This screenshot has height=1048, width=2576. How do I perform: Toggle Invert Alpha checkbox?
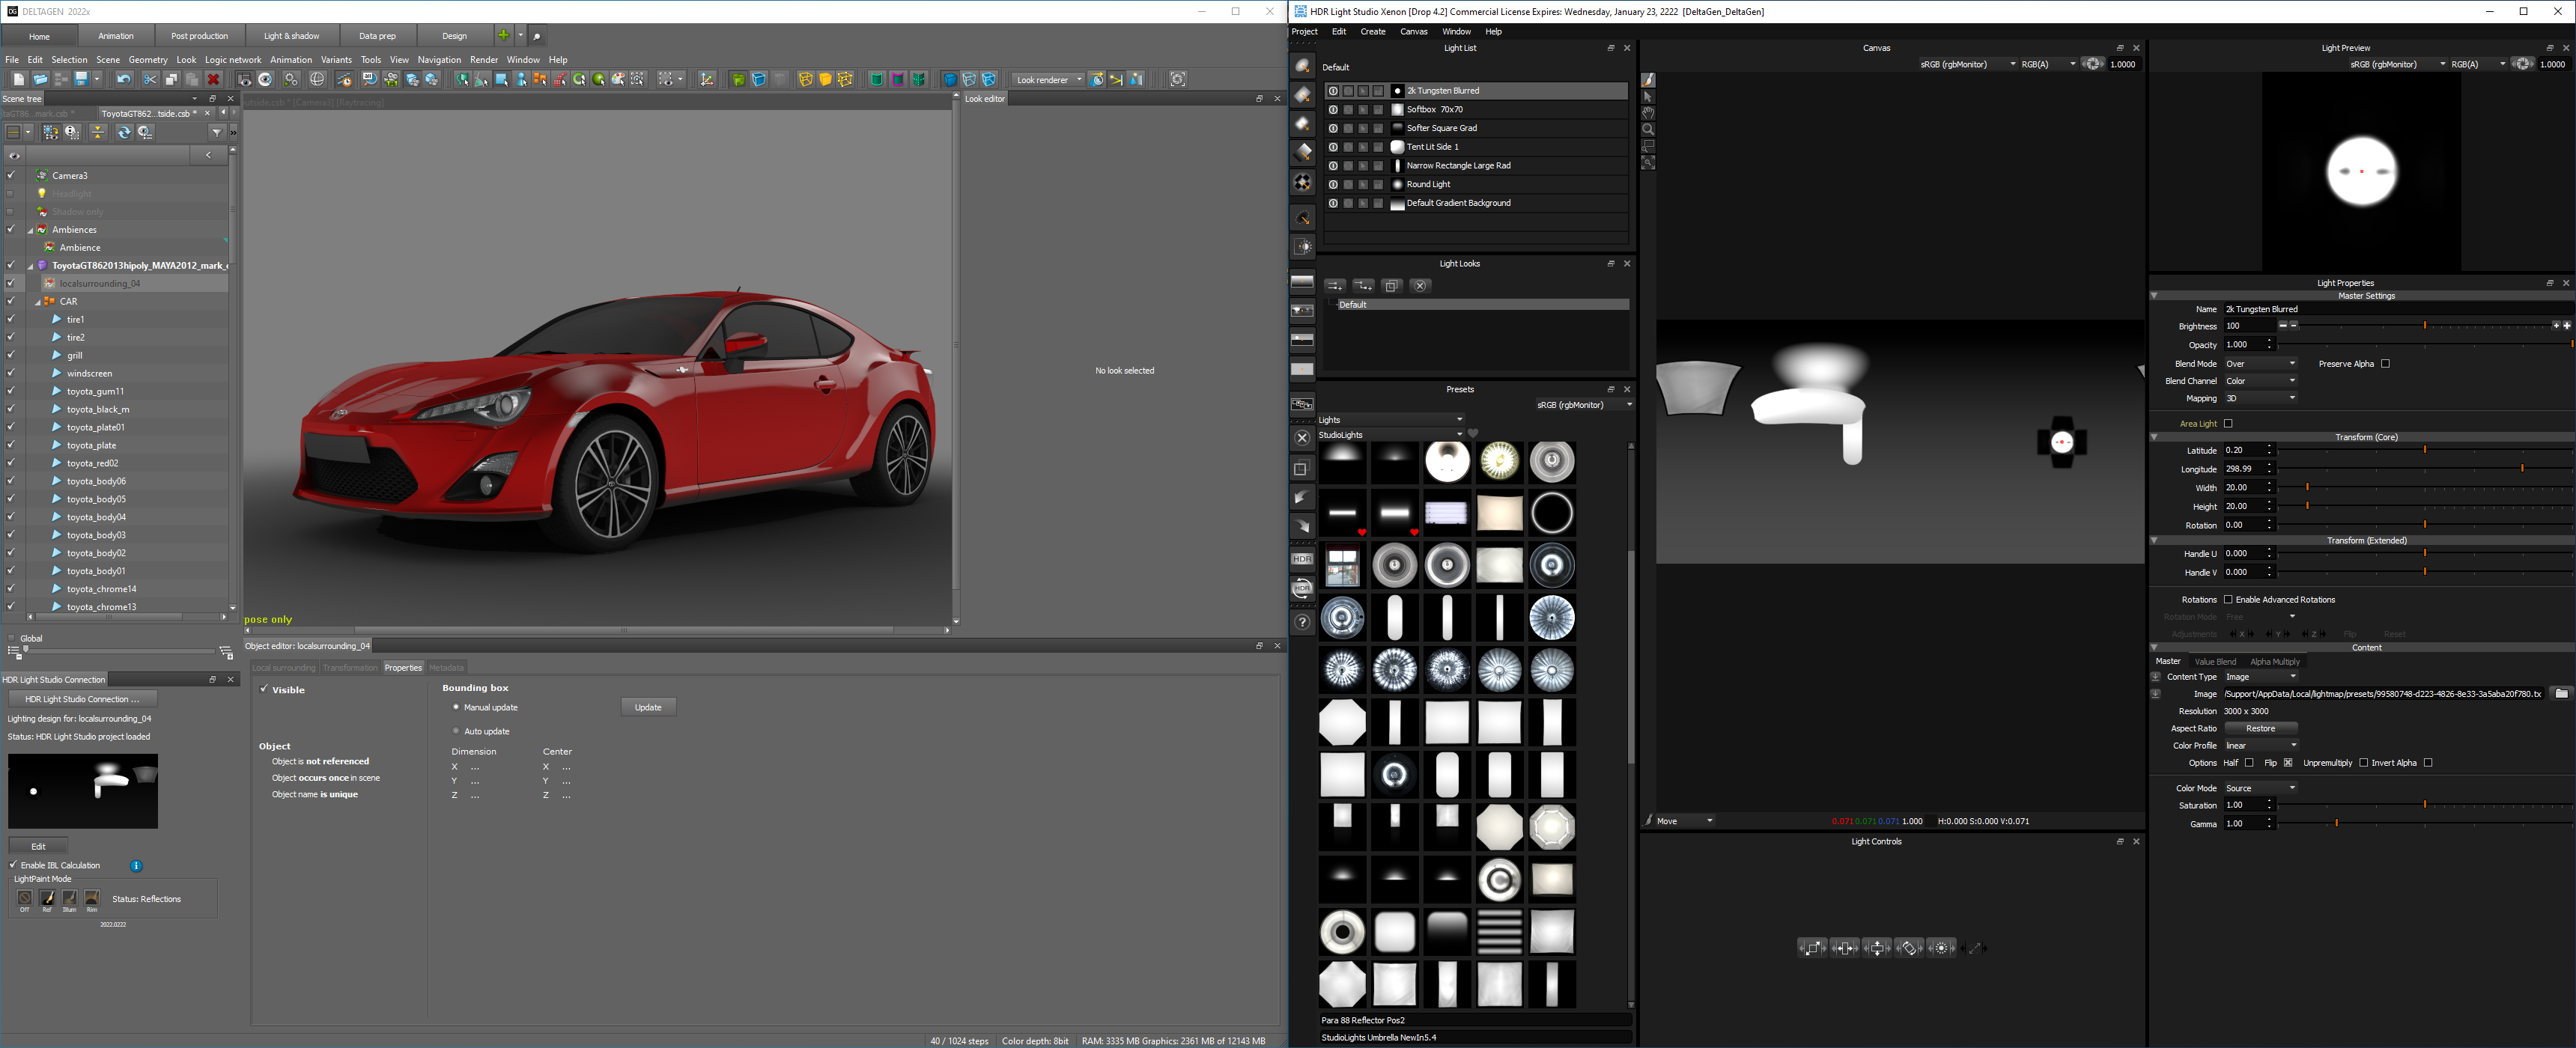pyautogui.click(x=2428, y=763)
